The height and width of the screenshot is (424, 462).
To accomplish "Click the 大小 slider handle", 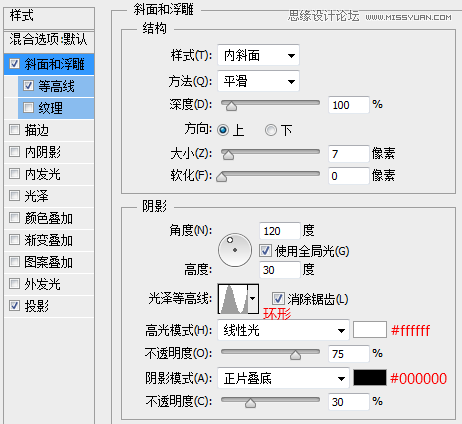I will [x=228, y=155].
